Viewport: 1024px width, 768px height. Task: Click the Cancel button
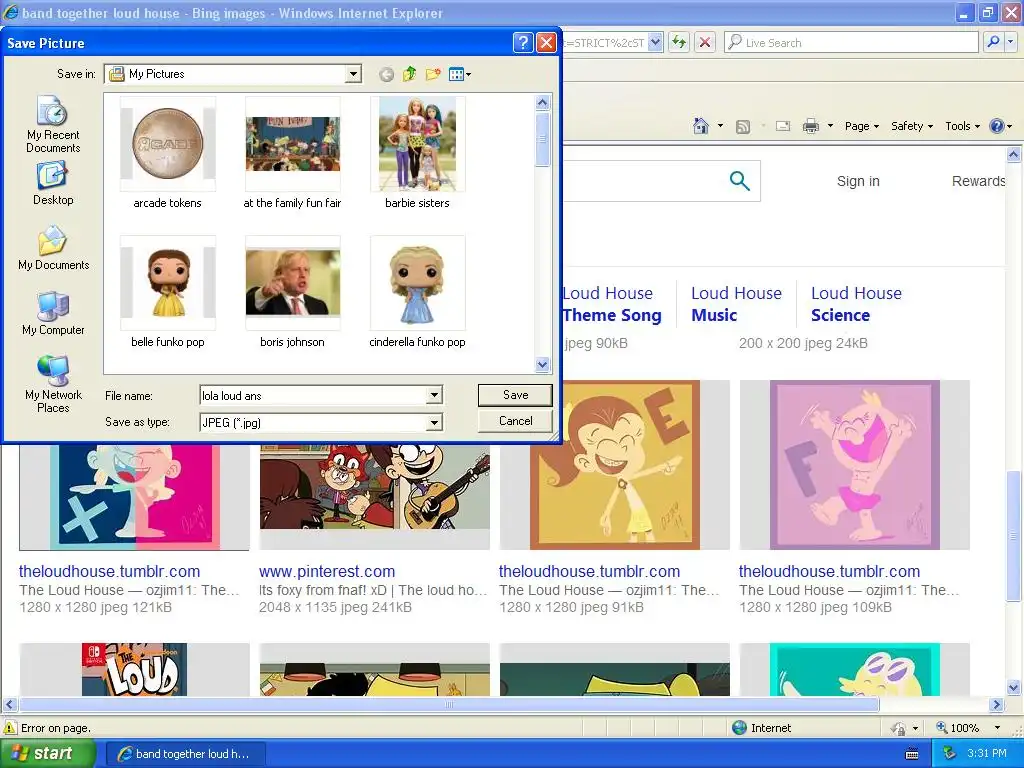(515, 421)
